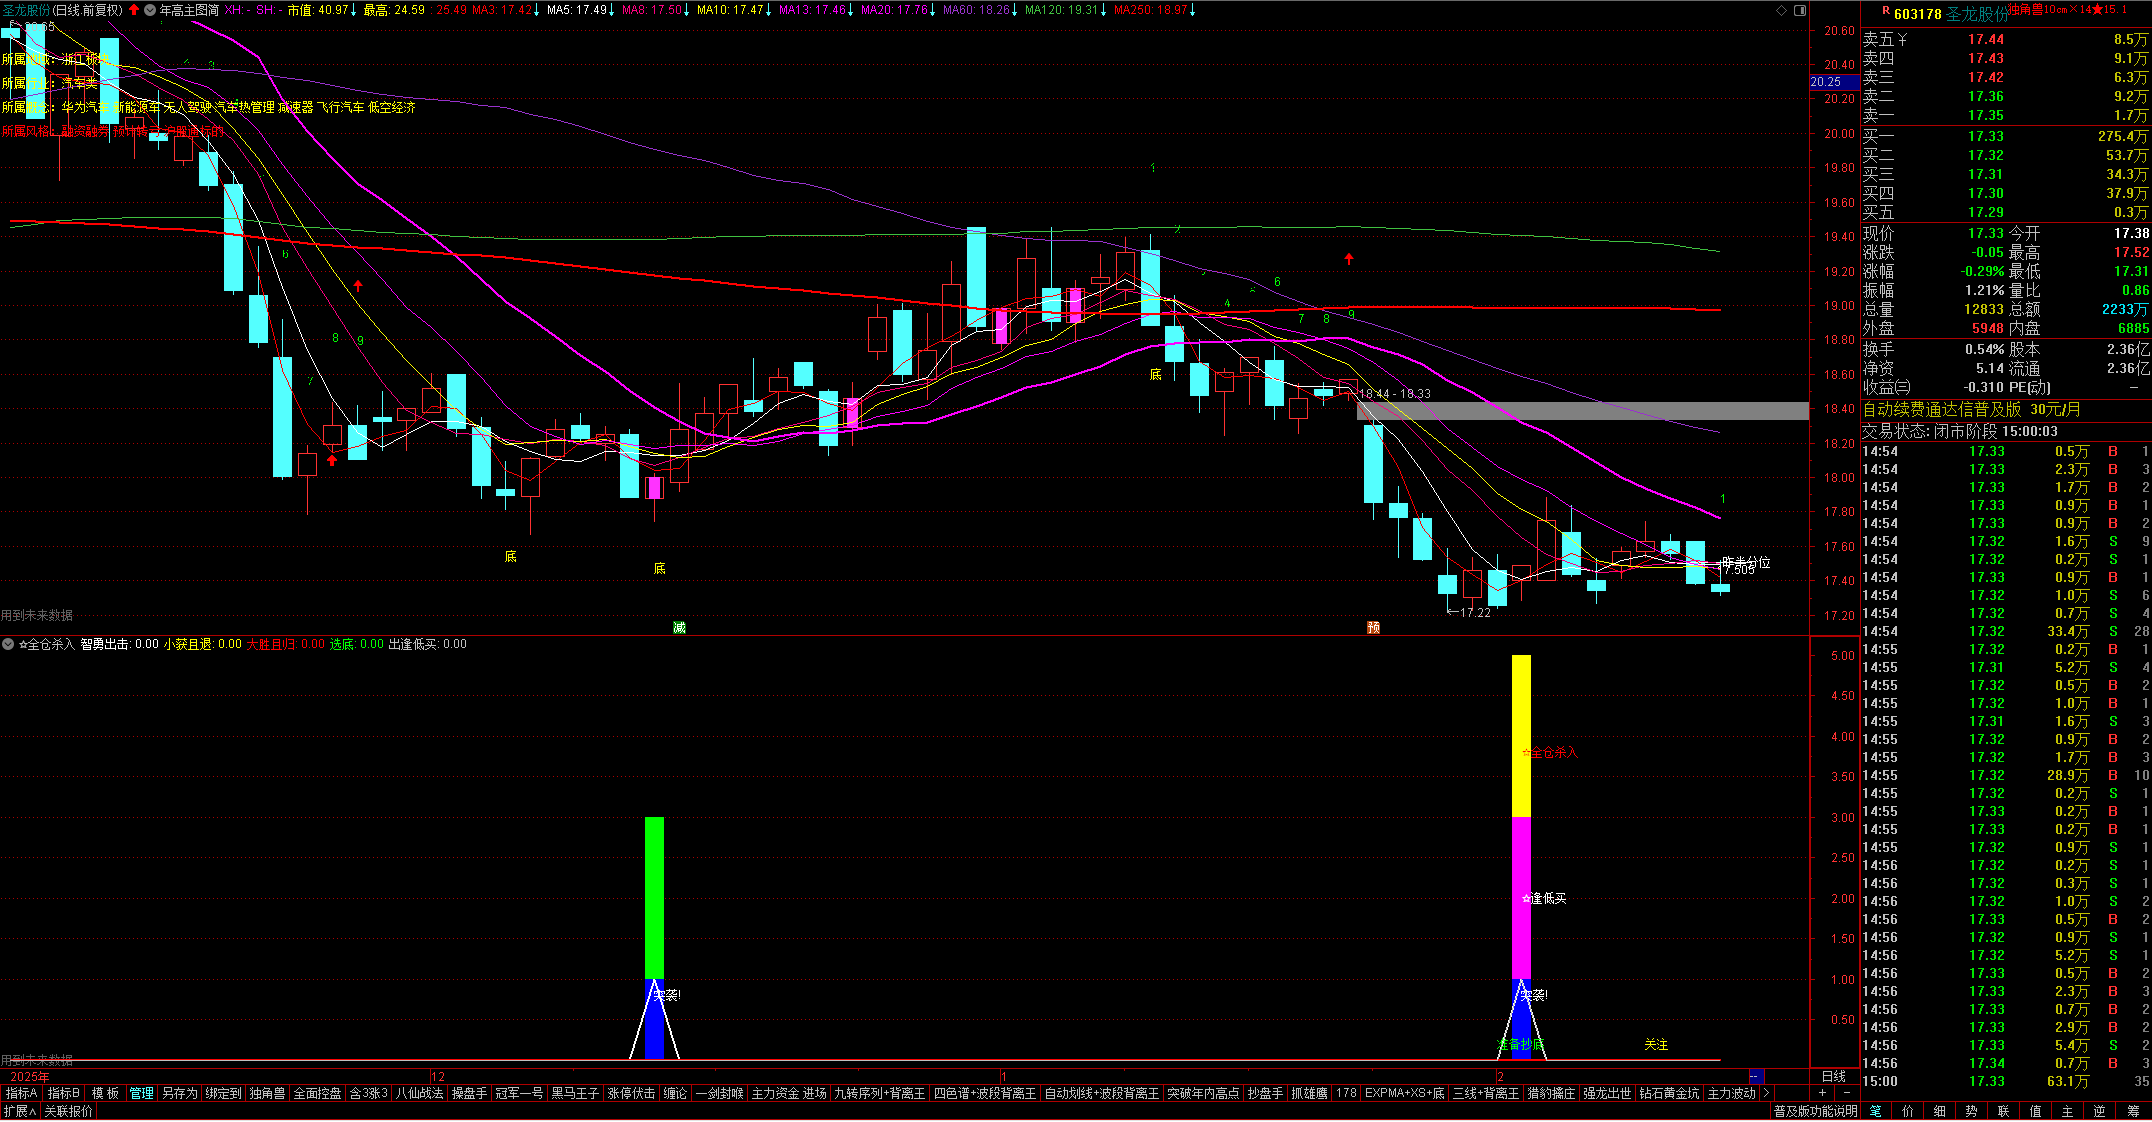Screen dimensions: 2152x1122
Task: Open the 普及版功能说明 link
Action: pos(1815,1111)
